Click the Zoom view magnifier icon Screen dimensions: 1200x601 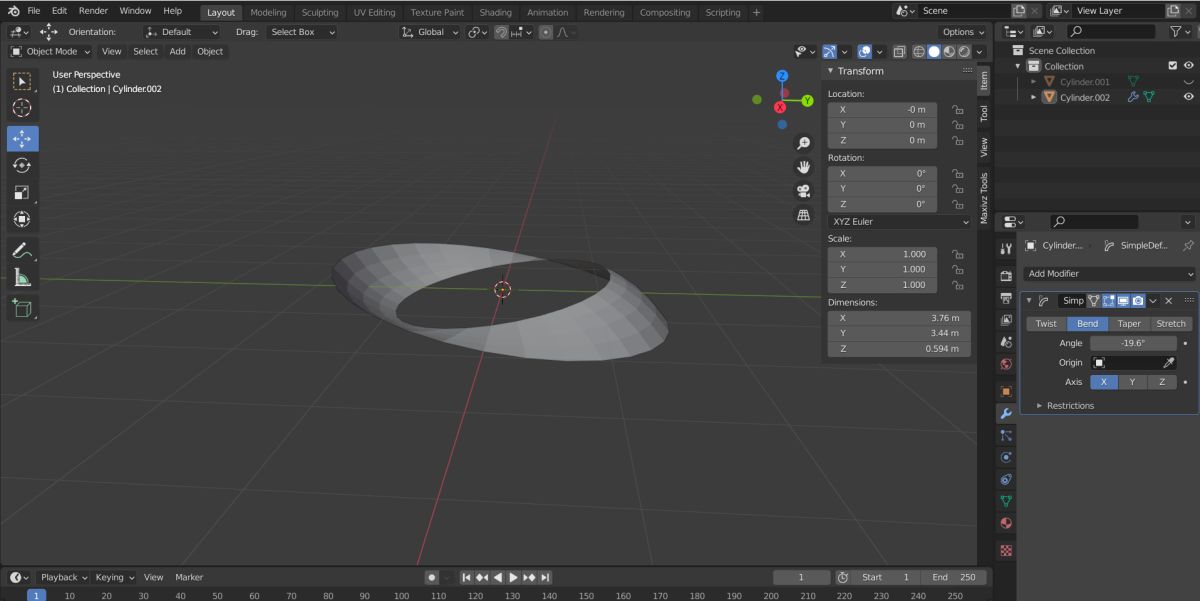pos(803,143)
